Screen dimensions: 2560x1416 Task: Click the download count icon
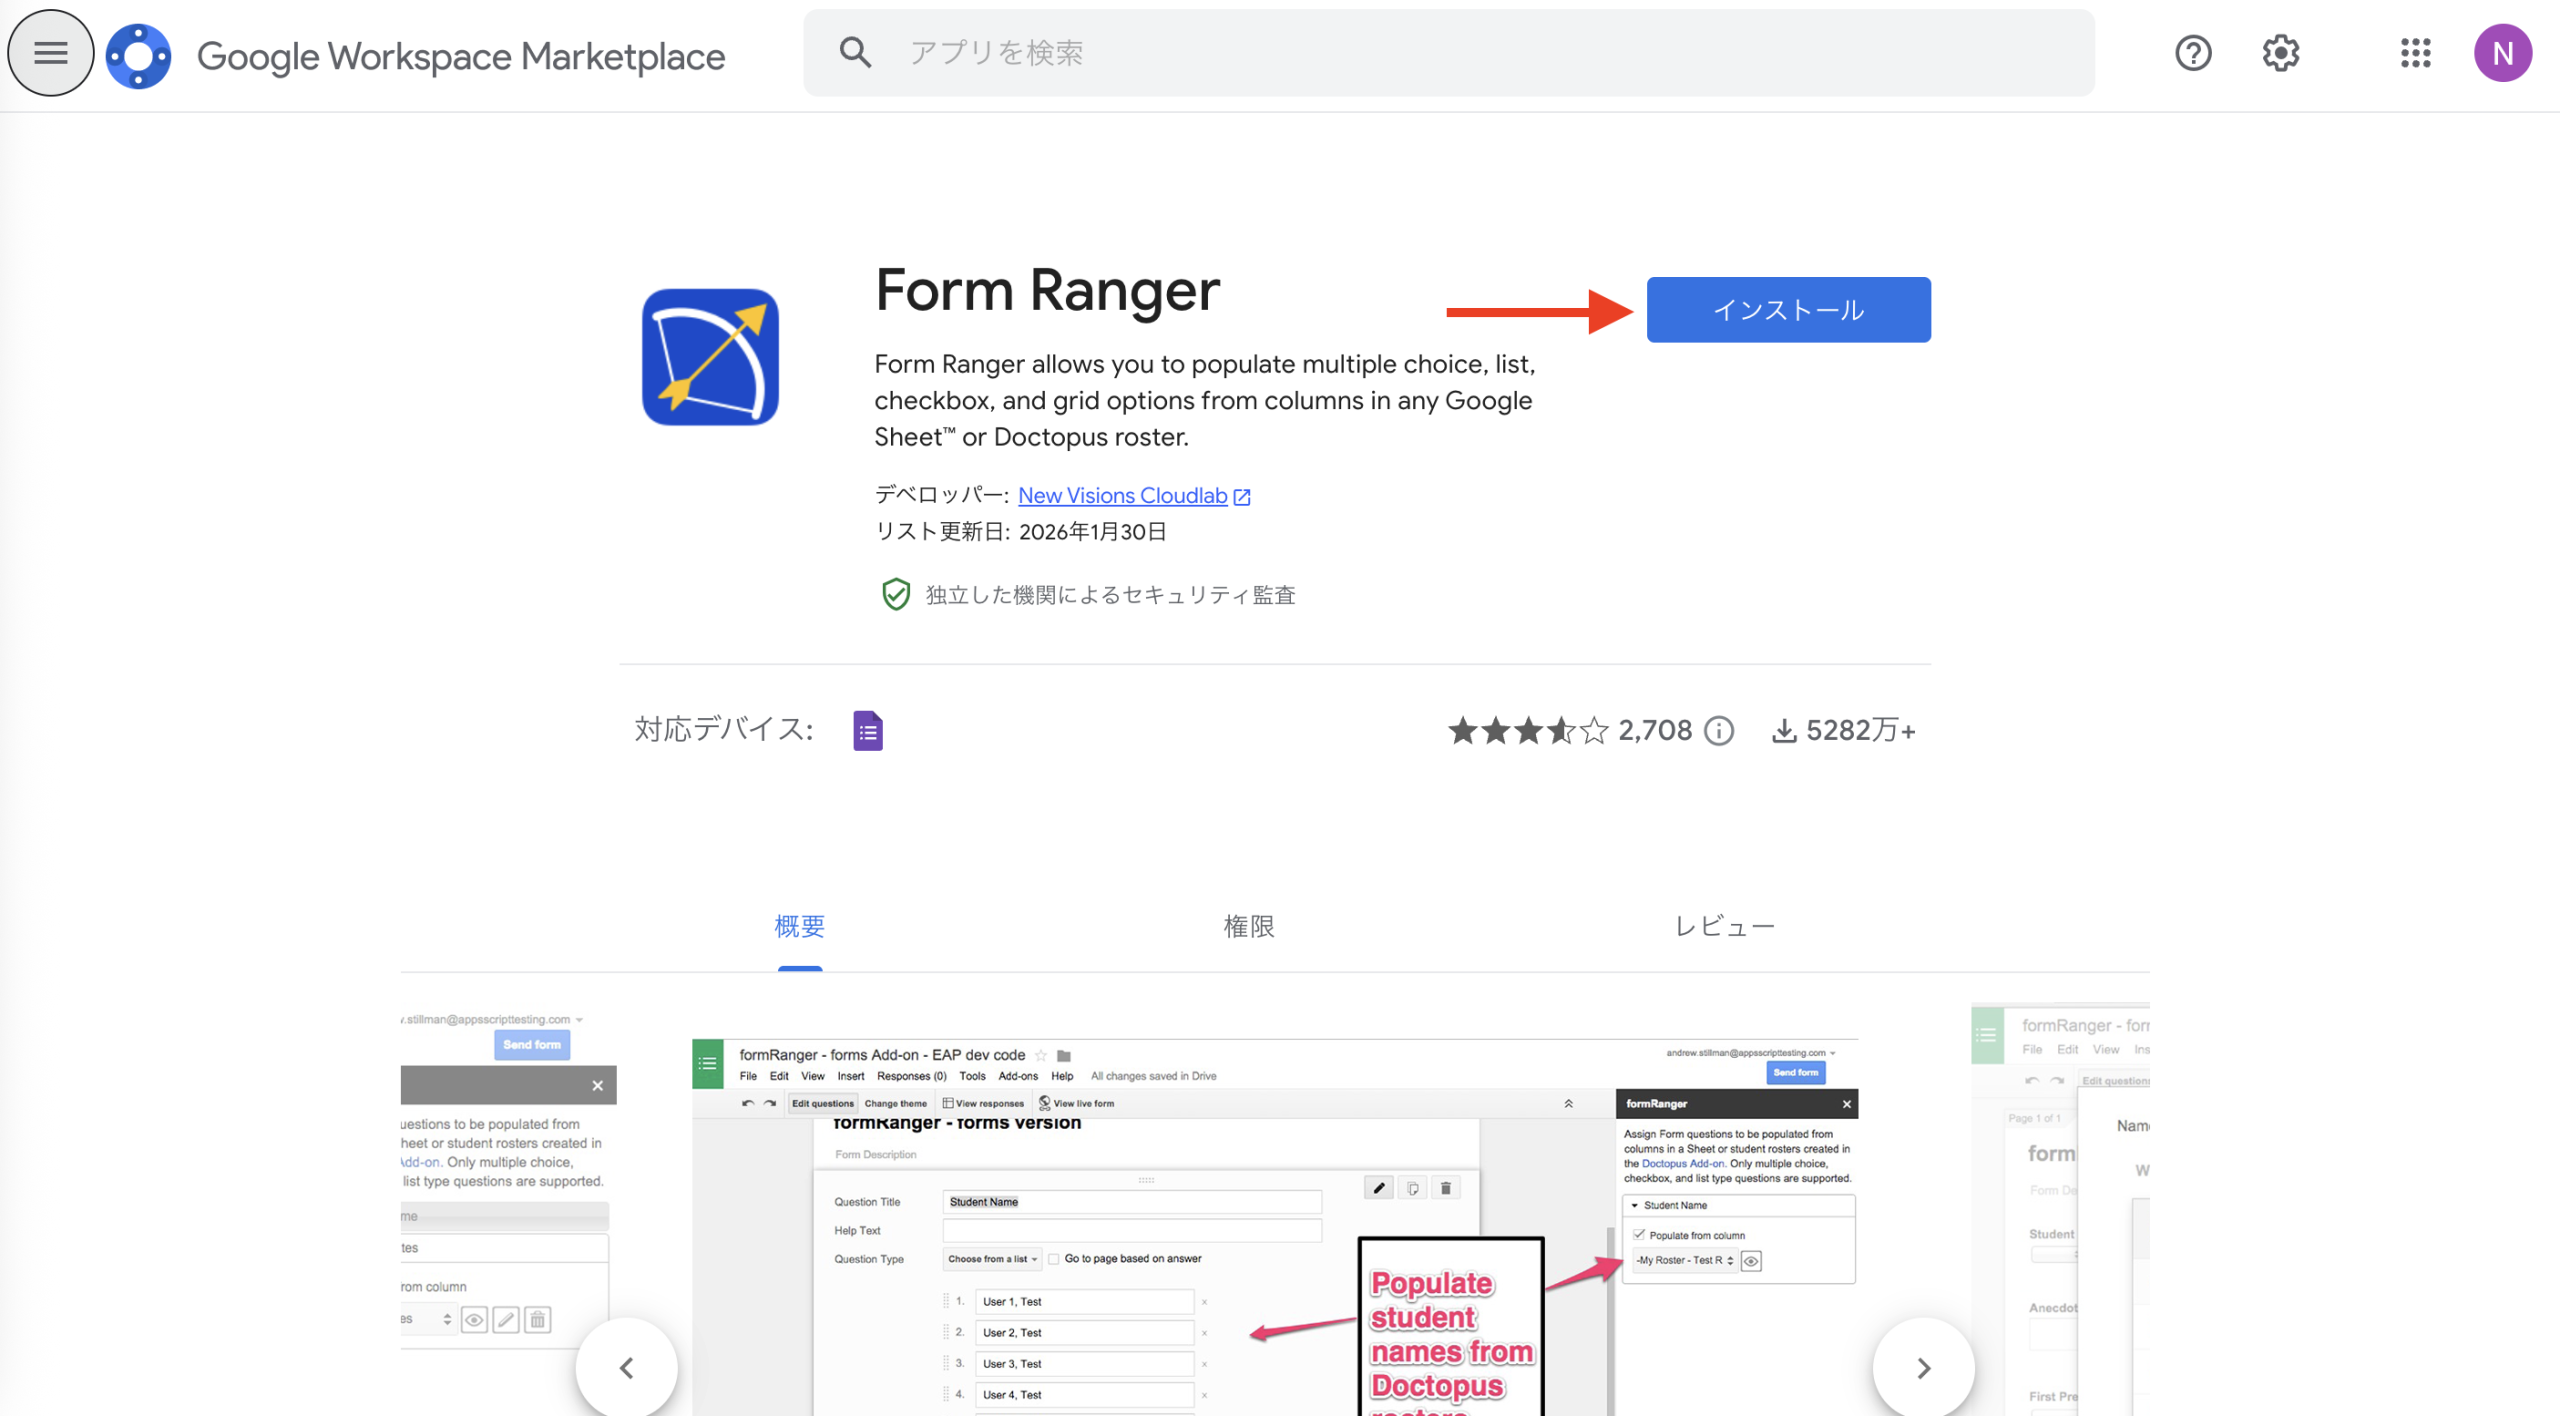1786,730
